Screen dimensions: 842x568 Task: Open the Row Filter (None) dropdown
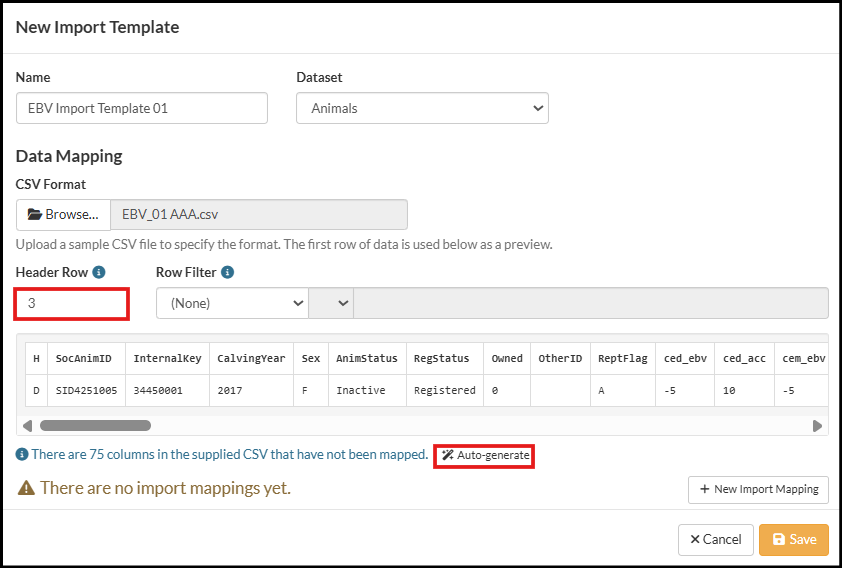coord(232,303)
